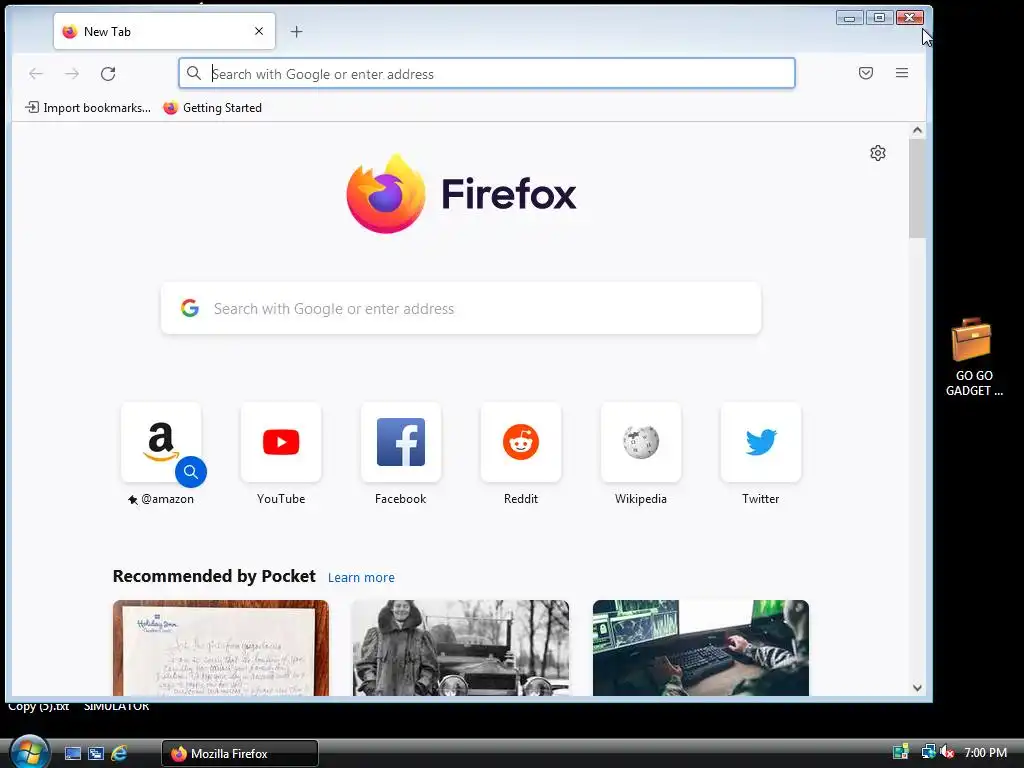Click the network tray icon
The width and height of the screenshot is (1024, 768).
(x=928, y=752)
